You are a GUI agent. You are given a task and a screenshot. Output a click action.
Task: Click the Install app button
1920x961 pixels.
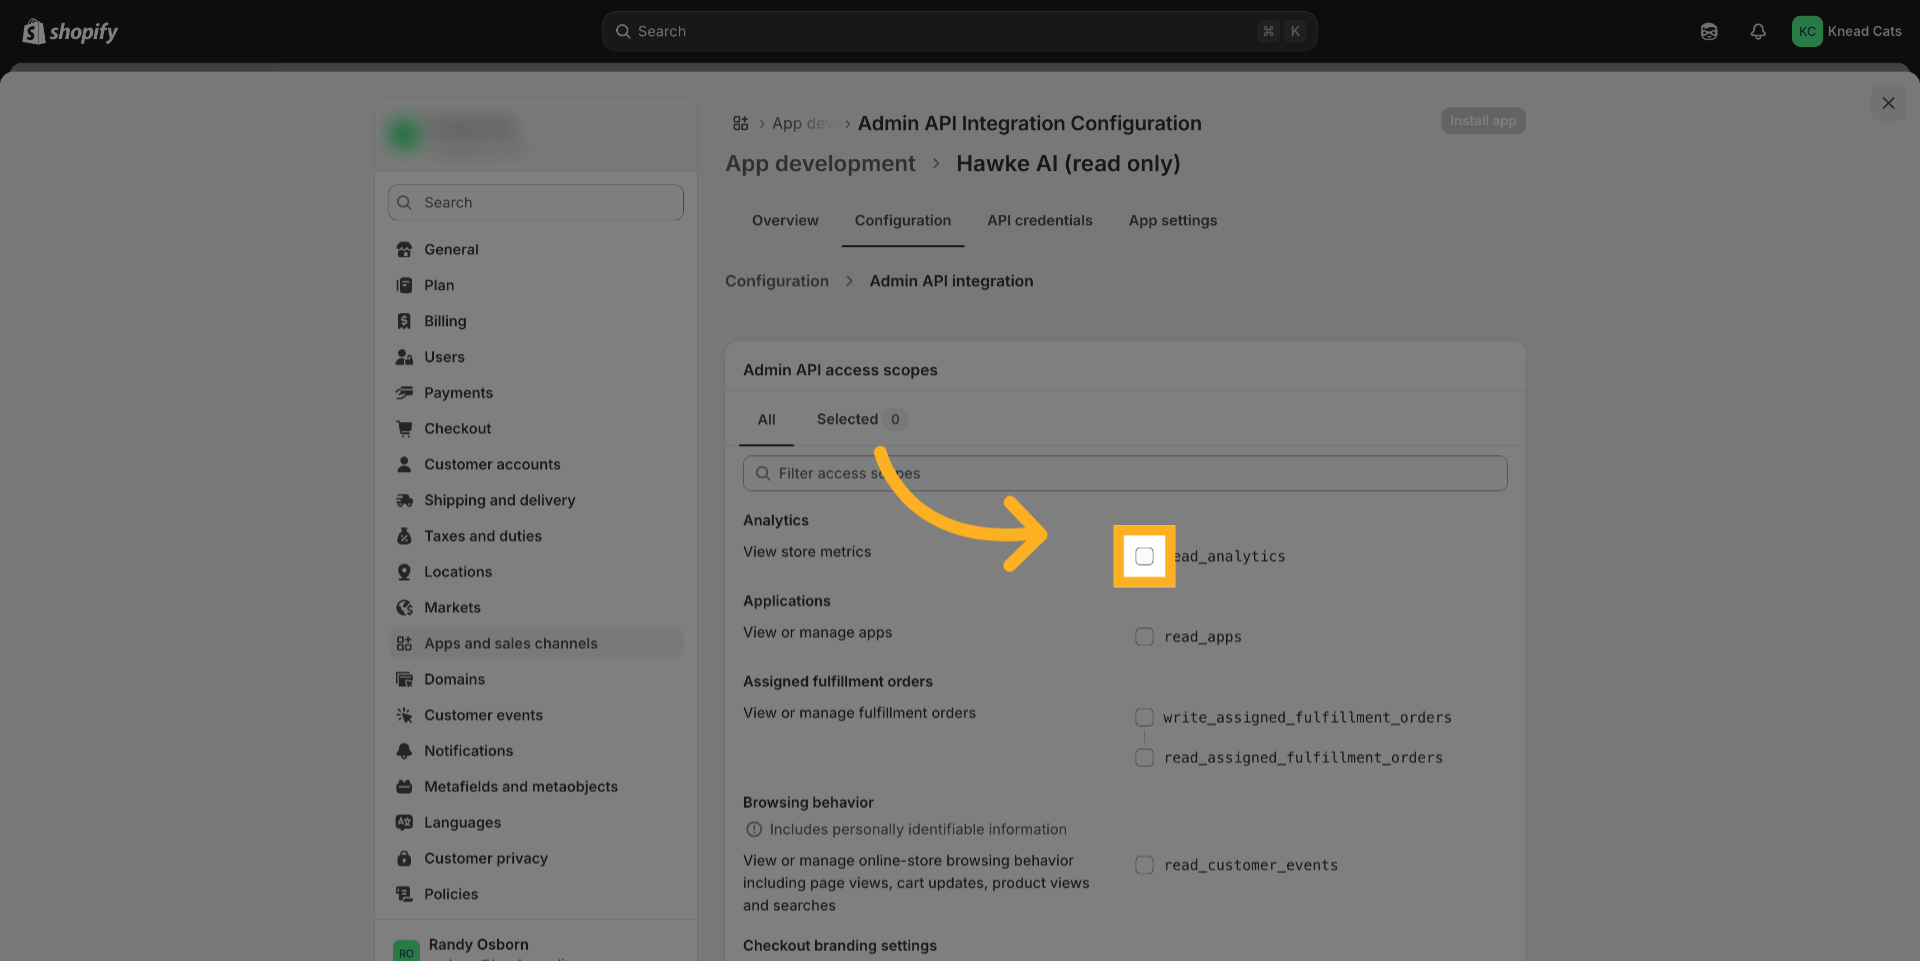point(1482,121)
